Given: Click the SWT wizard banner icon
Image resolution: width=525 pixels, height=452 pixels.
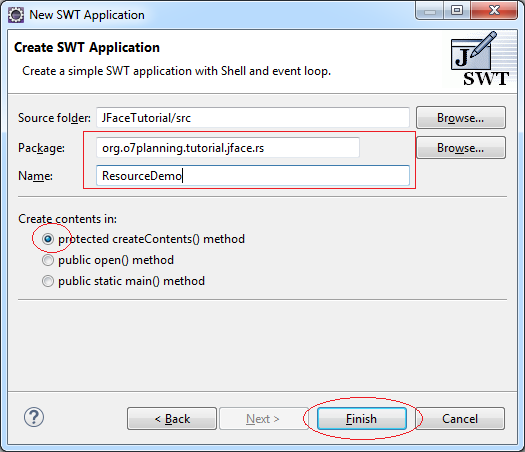Looking at the screenshot, I should click(479, 59).
